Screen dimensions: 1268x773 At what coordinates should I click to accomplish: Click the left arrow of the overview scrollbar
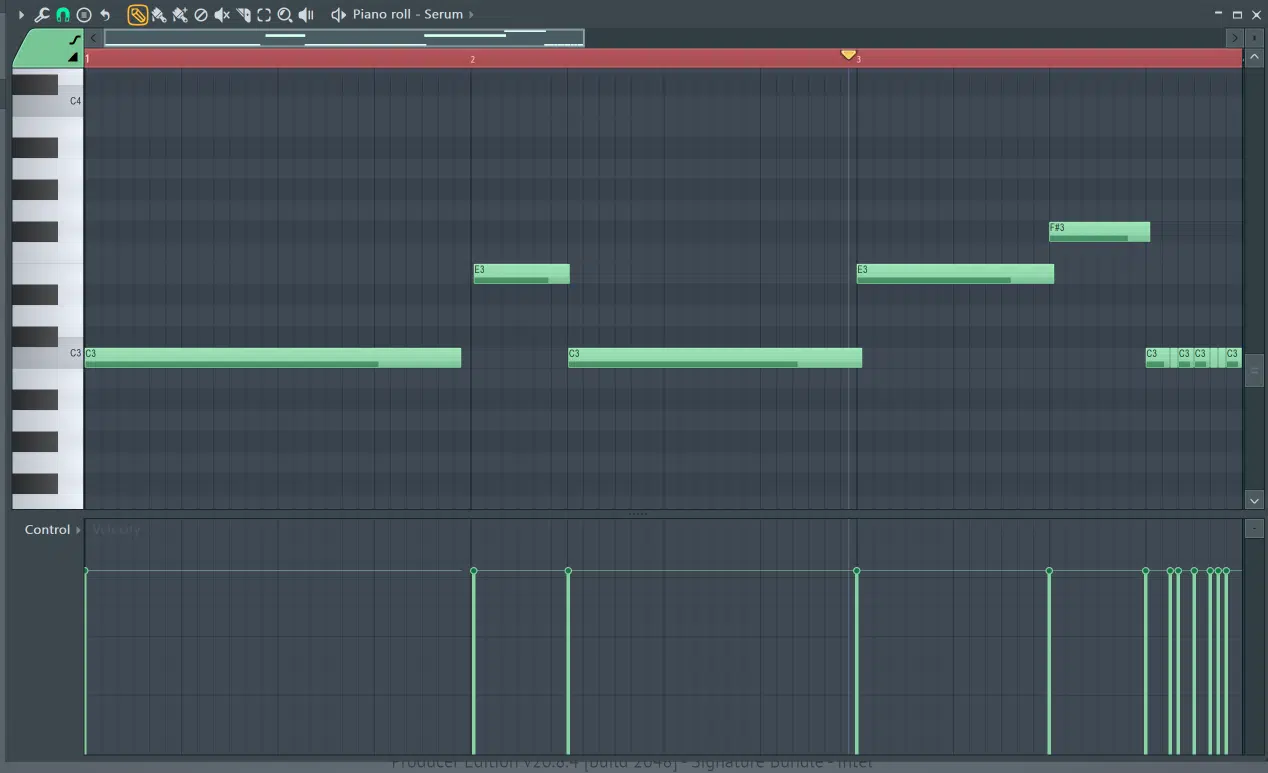[x=93, y=38]
